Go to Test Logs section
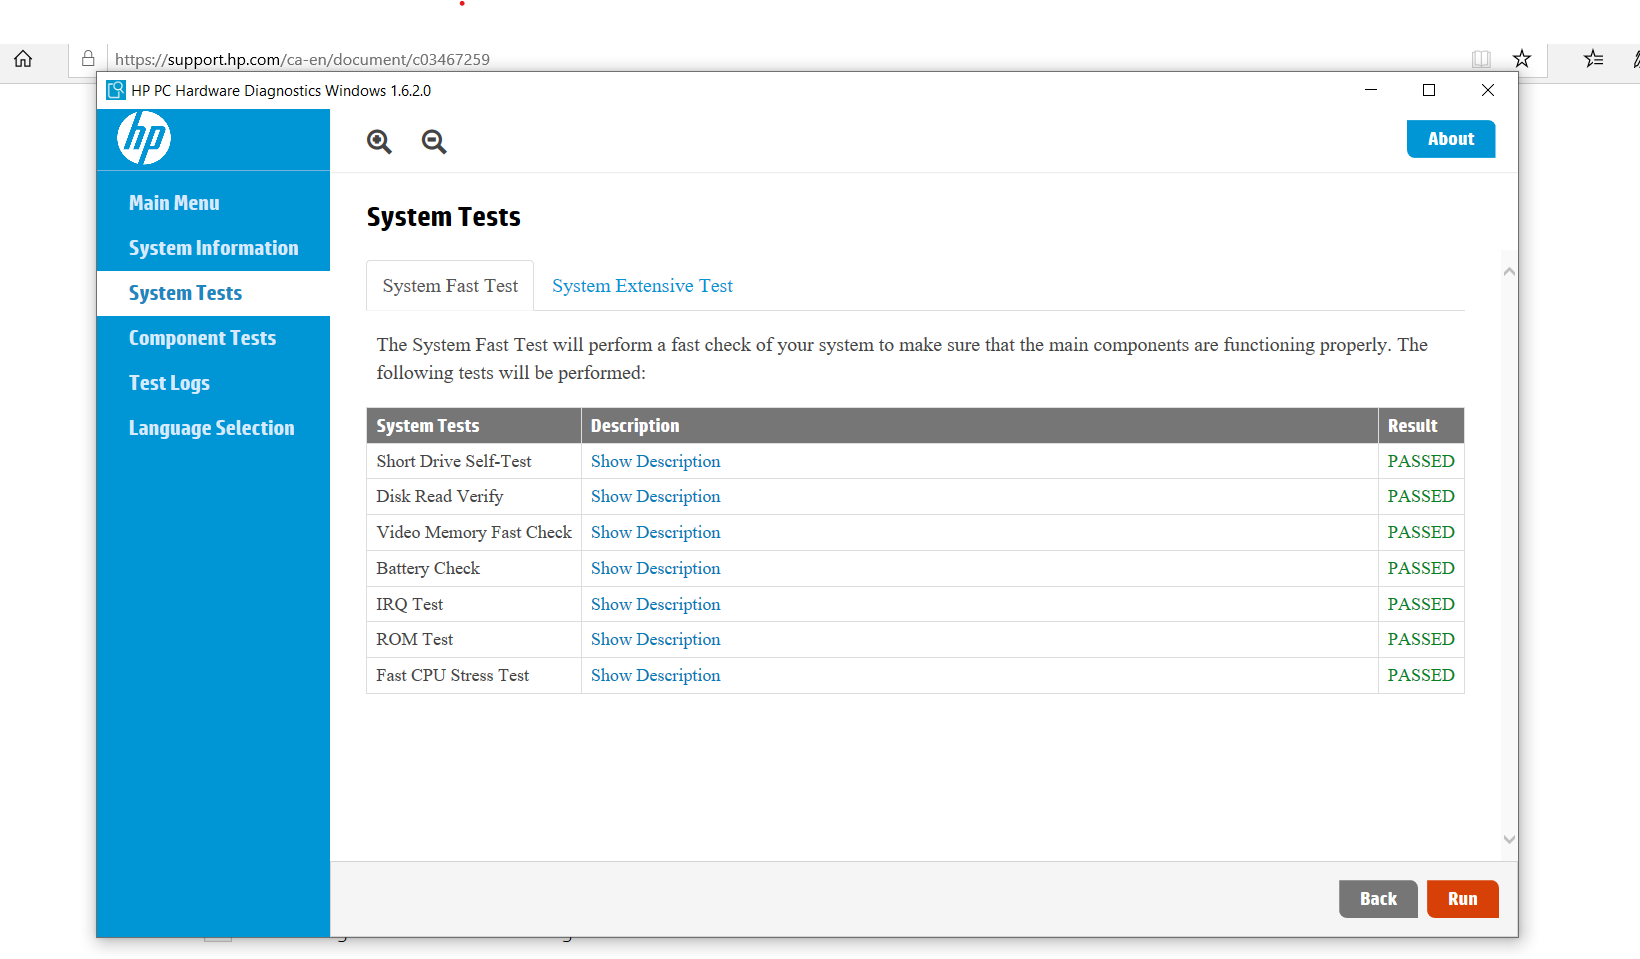This screenshot has width=1640, height=959. pyautogui.click(x=169, y=383)
